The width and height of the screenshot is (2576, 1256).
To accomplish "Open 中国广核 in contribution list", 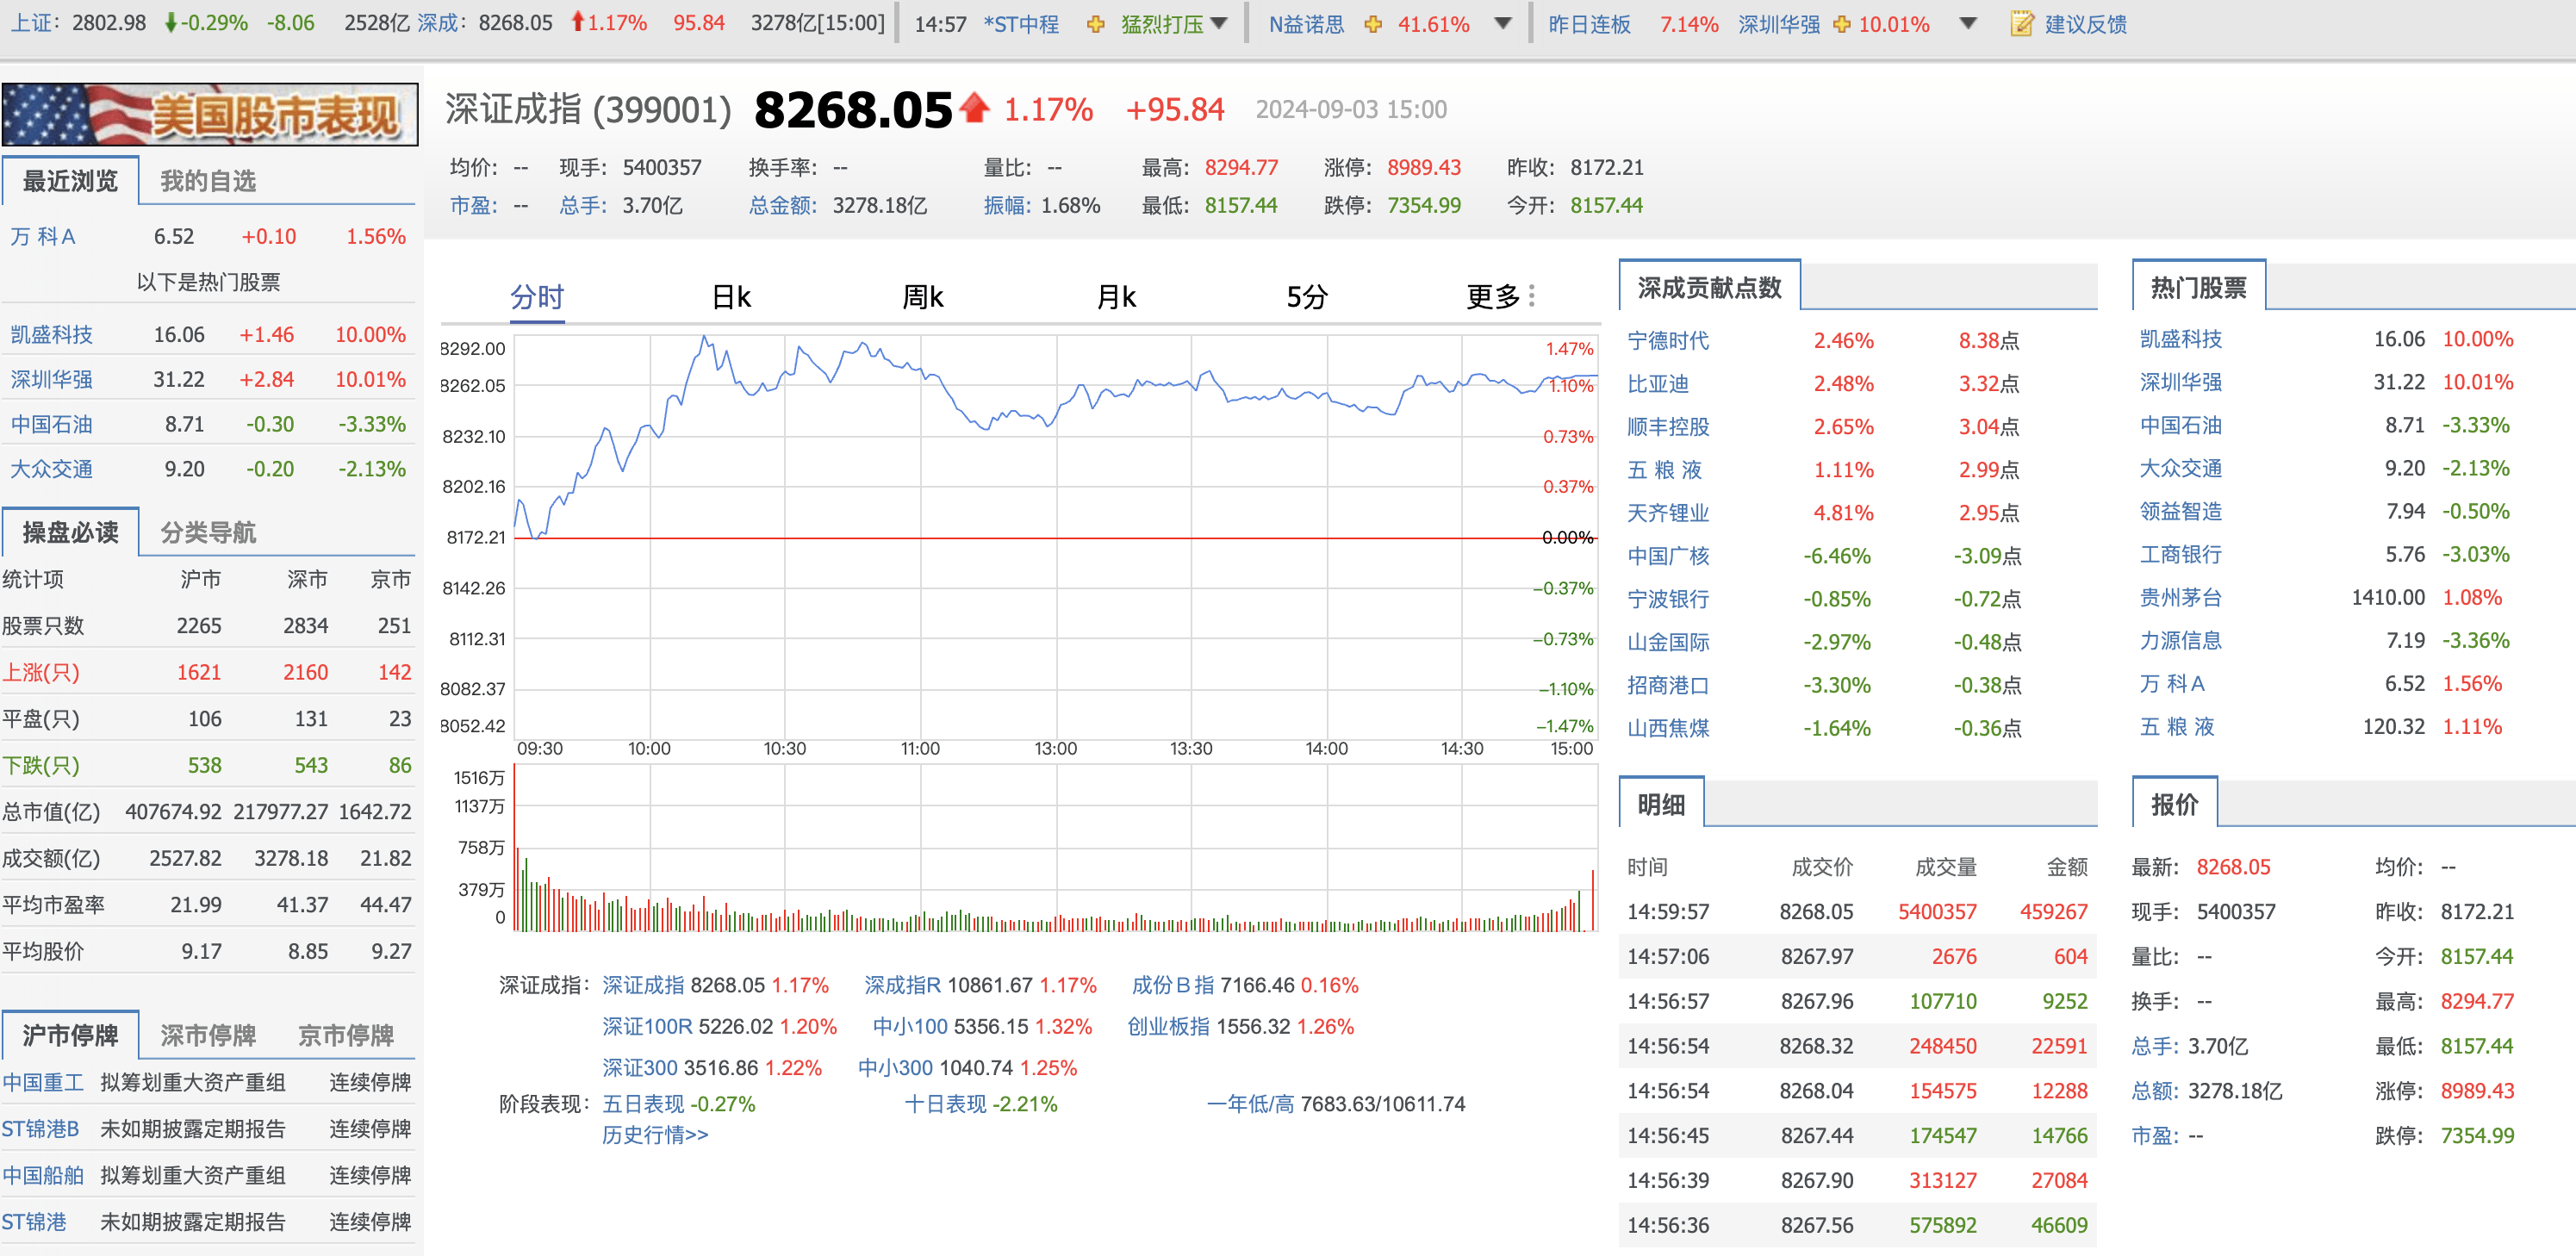I will [1668, 556].
